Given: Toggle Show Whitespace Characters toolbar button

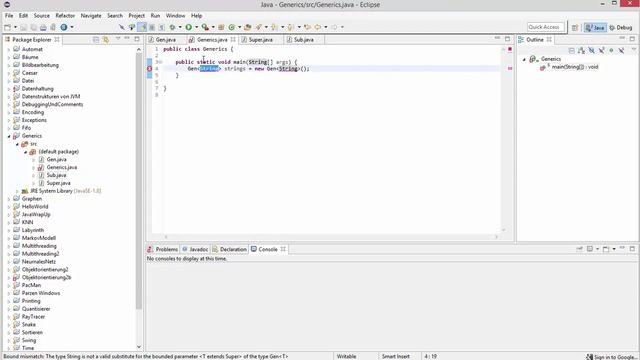Looking at the screenshot, I should (x=162, y=27).
